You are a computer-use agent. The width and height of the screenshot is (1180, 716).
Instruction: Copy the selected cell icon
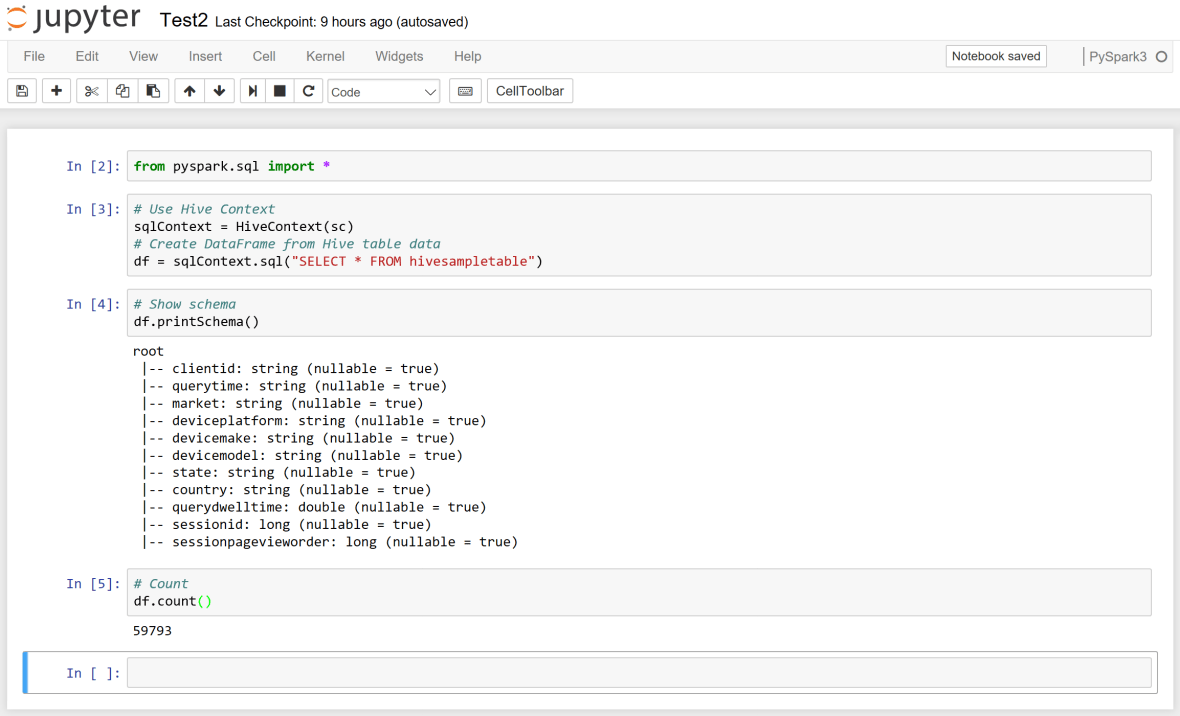point(122,90)
